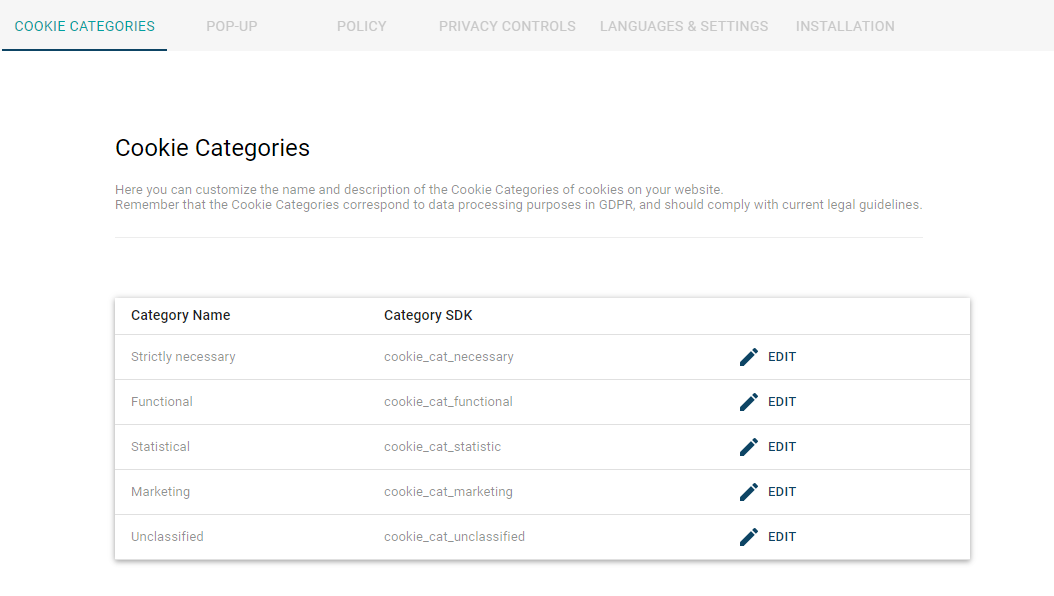Open the Policy tab
Screen dimensions: 1054x596
click(x=362, y=26)
